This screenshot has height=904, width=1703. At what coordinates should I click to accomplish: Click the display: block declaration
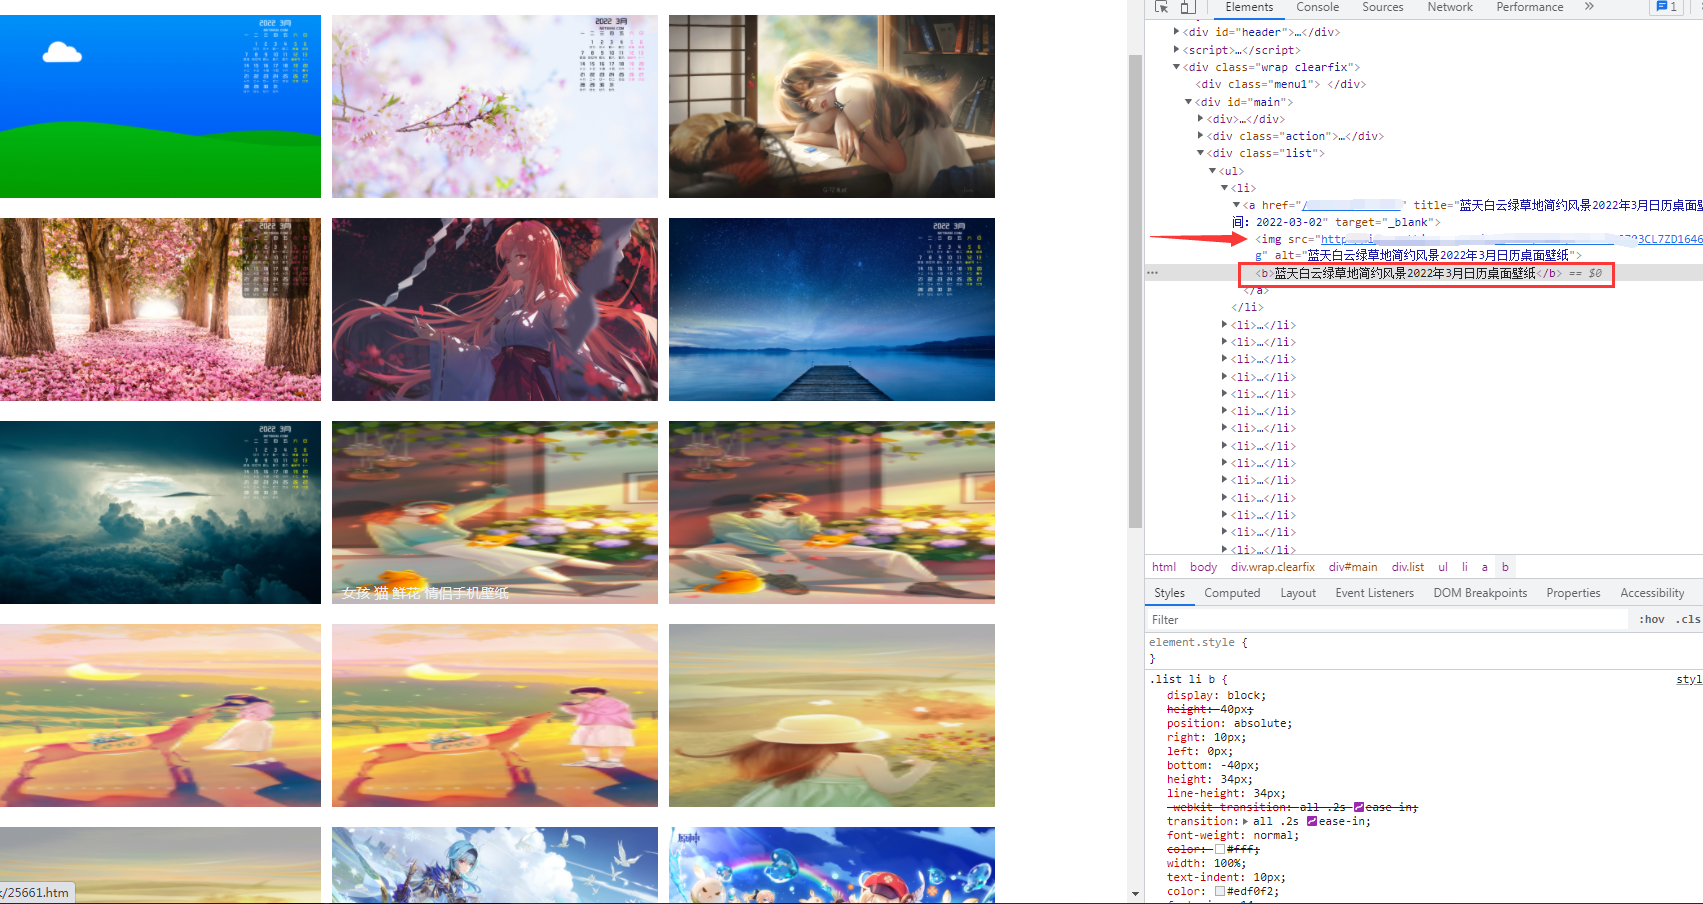(1216, 695)
